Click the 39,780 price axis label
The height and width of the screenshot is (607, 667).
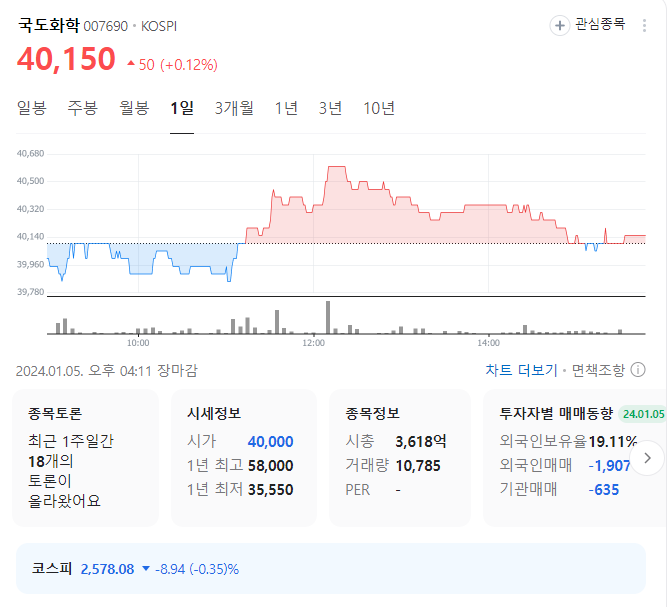[30, 292]
